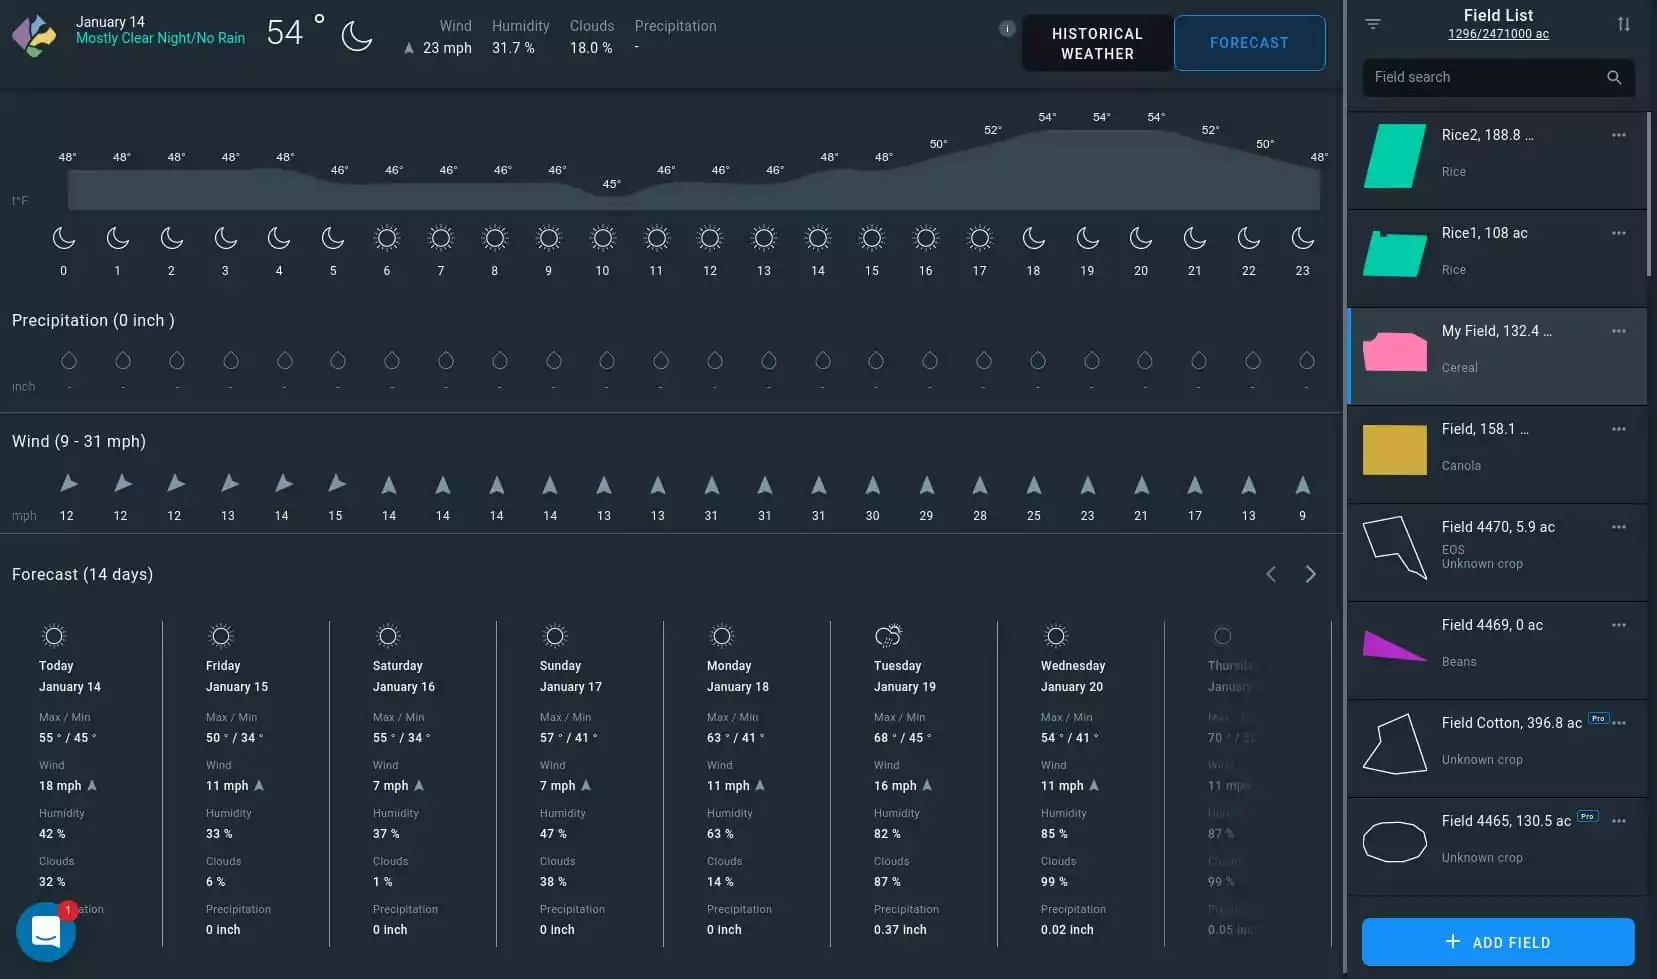Click the app logo in top-left corner
Viewport: 1657px width, 979px height.
(x=34, y=36)
